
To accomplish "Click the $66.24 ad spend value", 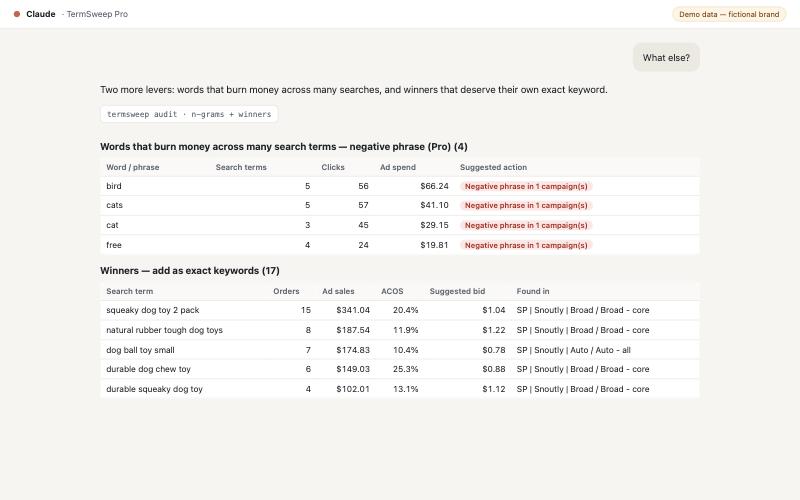I will click(x=434, y=186).
